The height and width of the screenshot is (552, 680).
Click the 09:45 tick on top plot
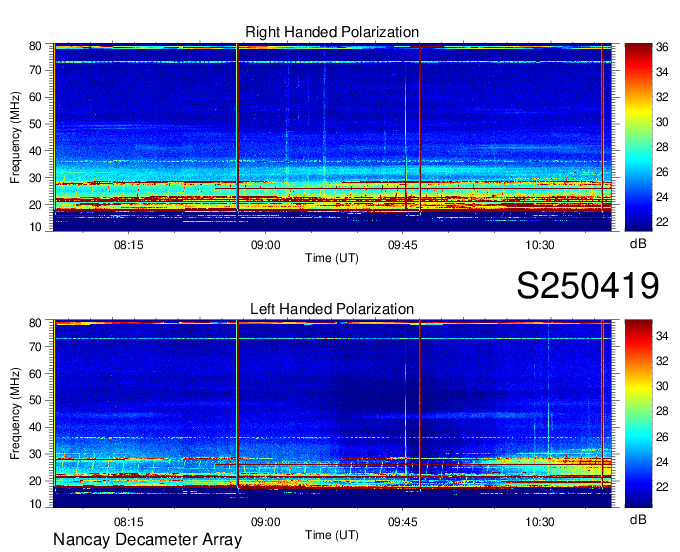click(402, 245)
